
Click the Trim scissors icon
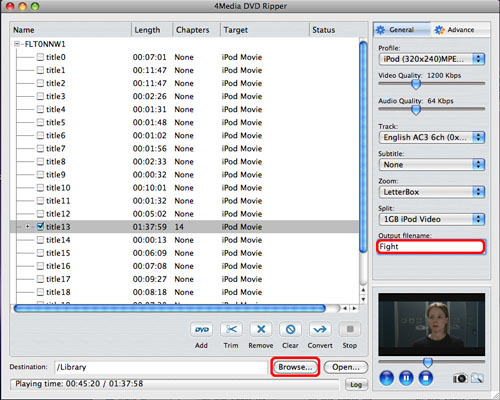[x=231, y=330]
